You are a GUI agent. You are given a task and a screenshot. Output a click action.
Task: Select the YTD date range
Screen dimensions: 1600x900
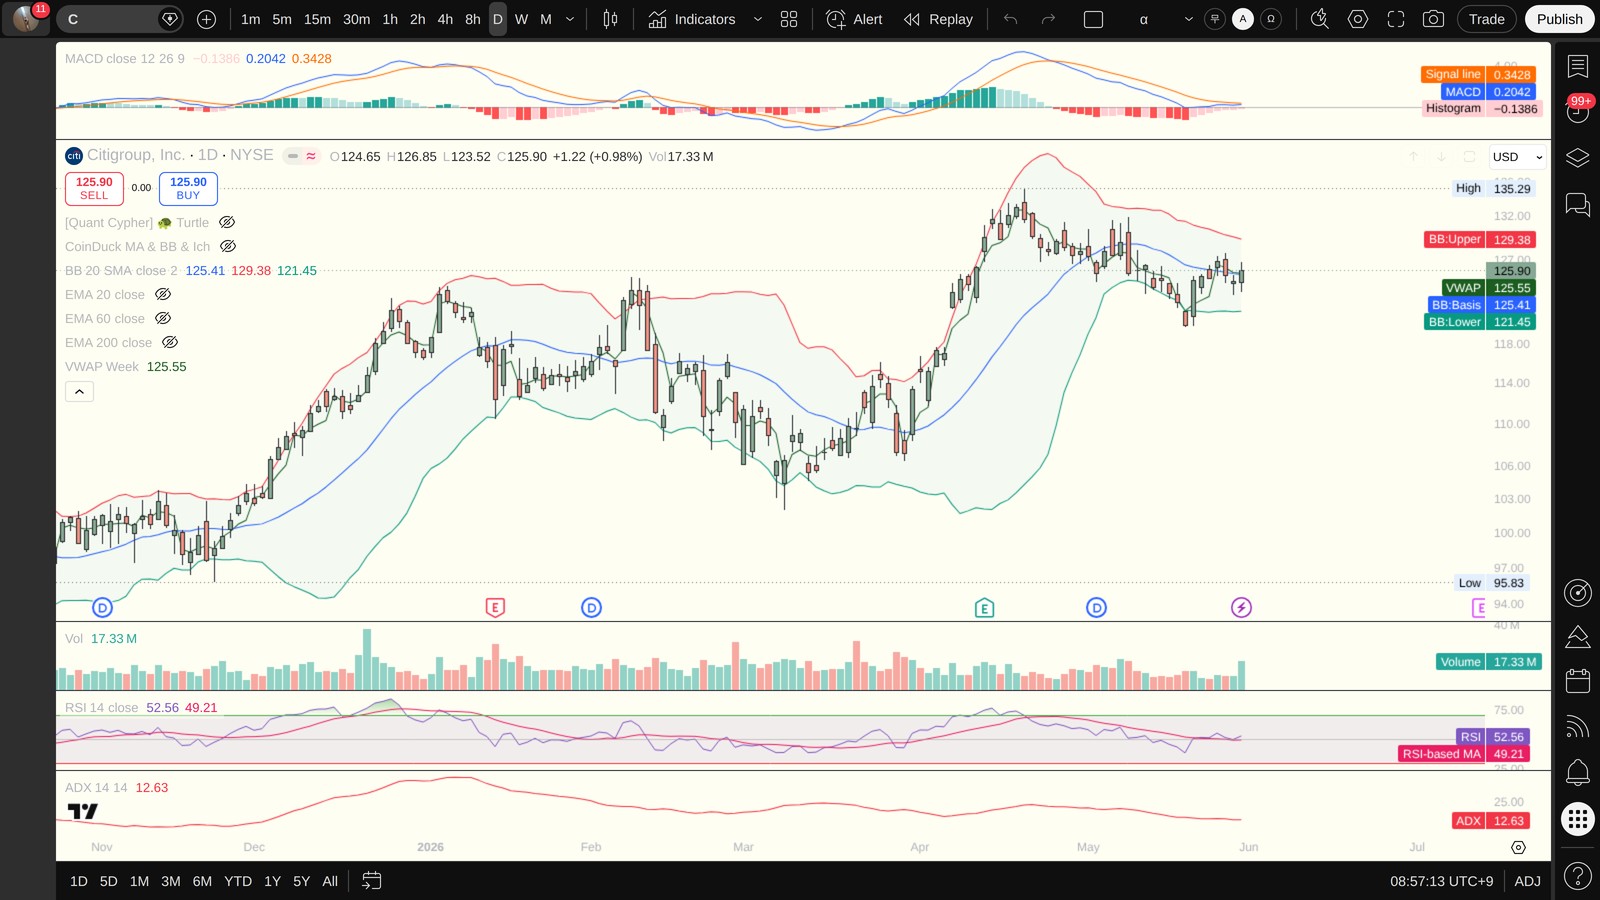point(238,881)
